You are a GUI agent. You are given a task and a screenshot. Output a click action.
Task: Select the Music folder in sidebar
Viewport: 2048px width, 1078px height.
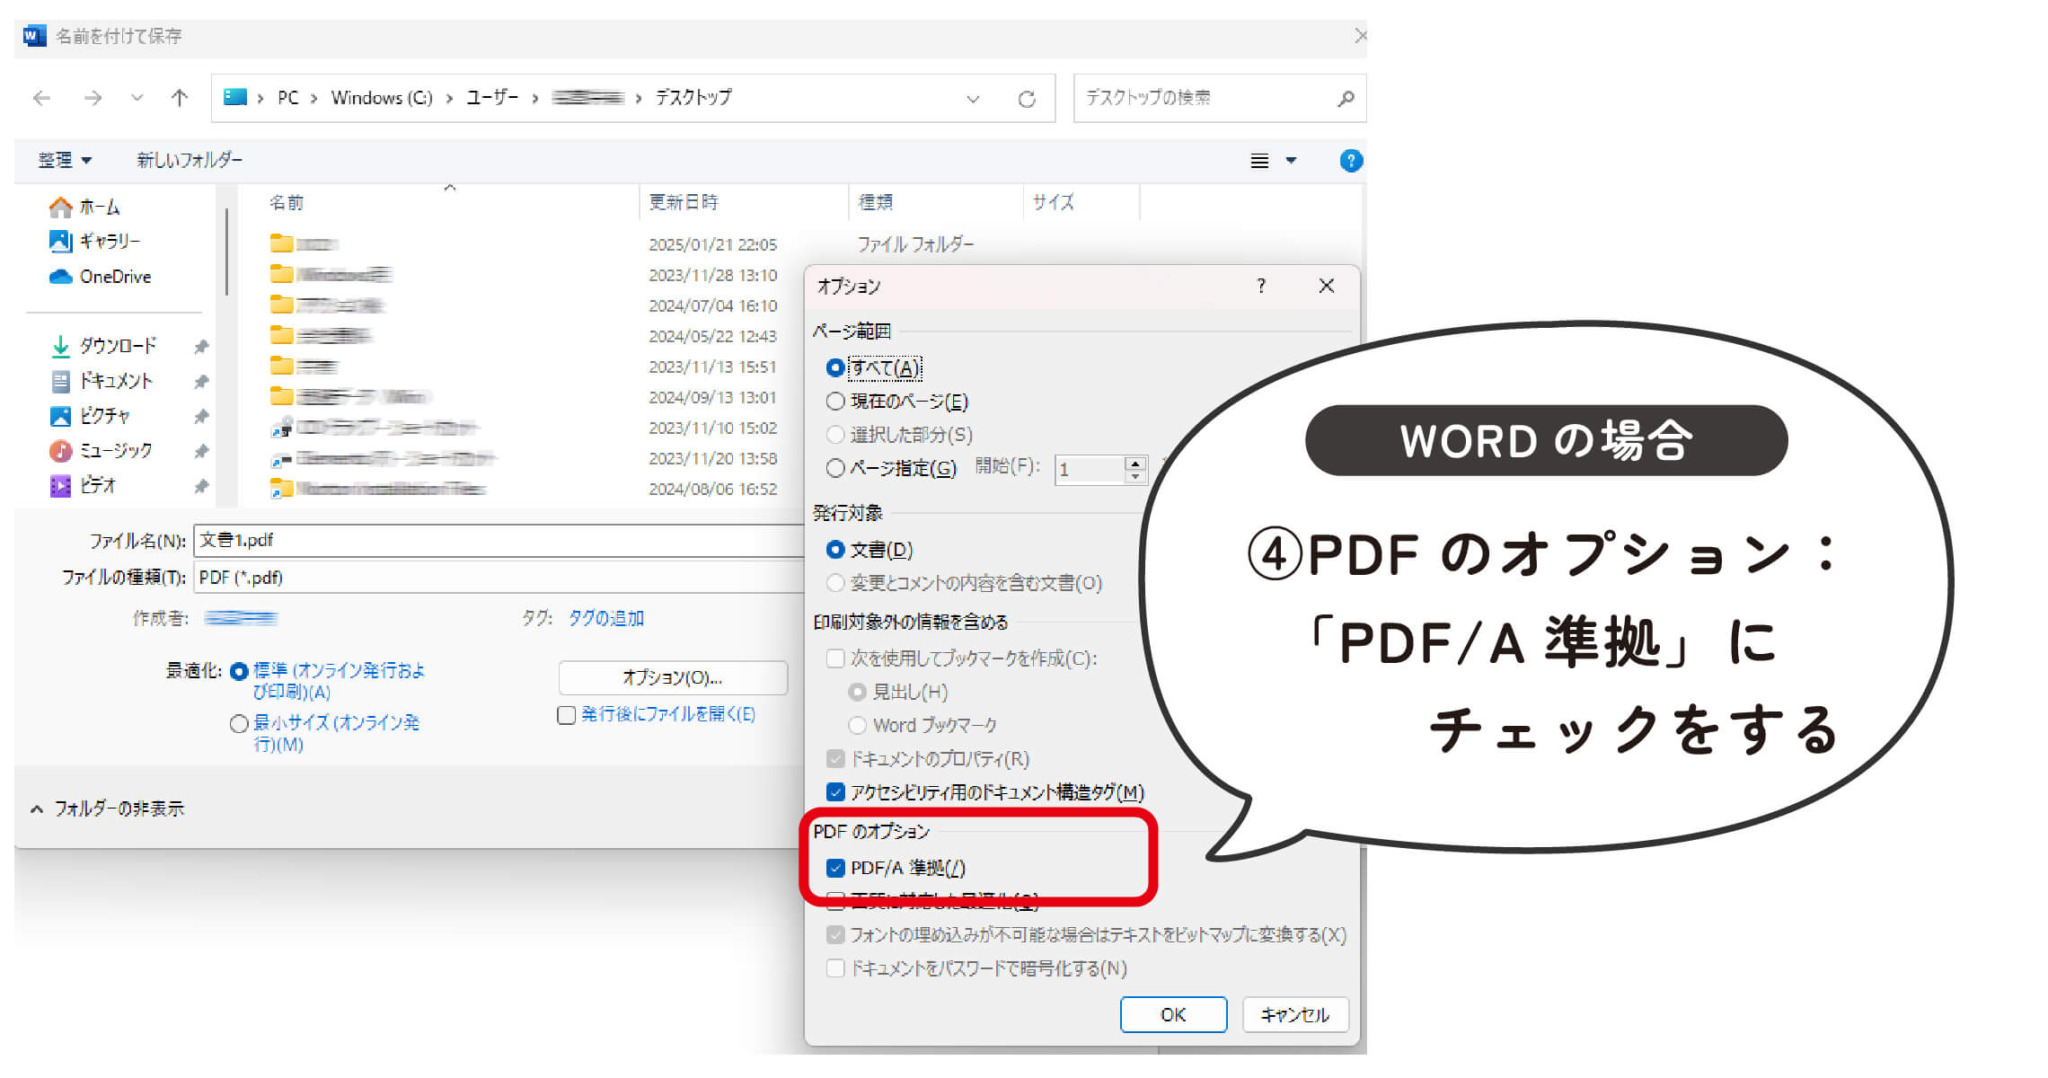(115, 451)
